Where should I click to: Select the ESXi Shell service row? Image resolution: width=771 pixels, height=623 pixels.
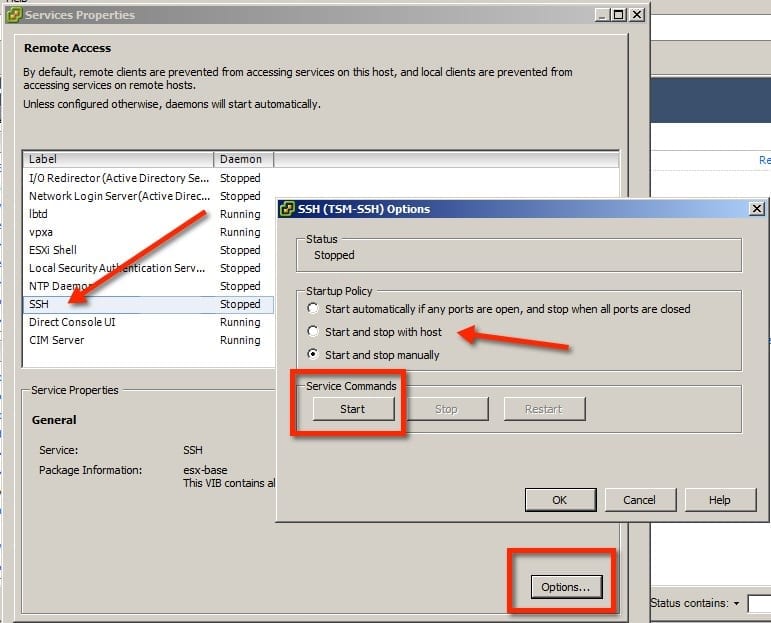(x=148, y=250)
